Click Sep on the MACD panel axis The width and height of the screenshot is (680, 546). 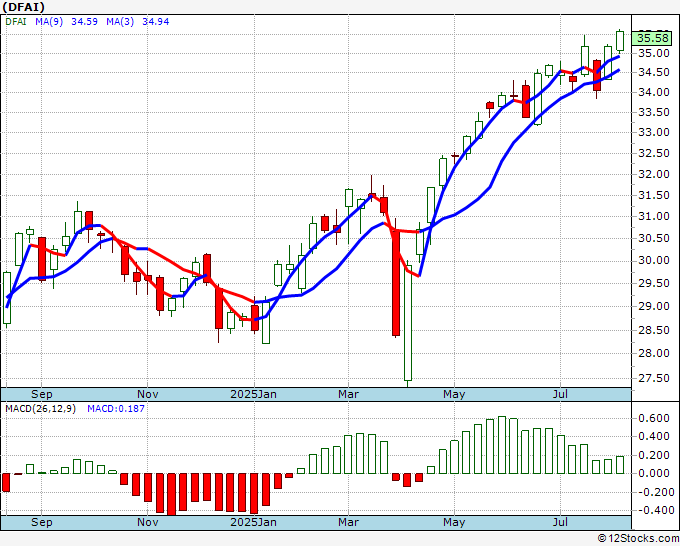42,522
